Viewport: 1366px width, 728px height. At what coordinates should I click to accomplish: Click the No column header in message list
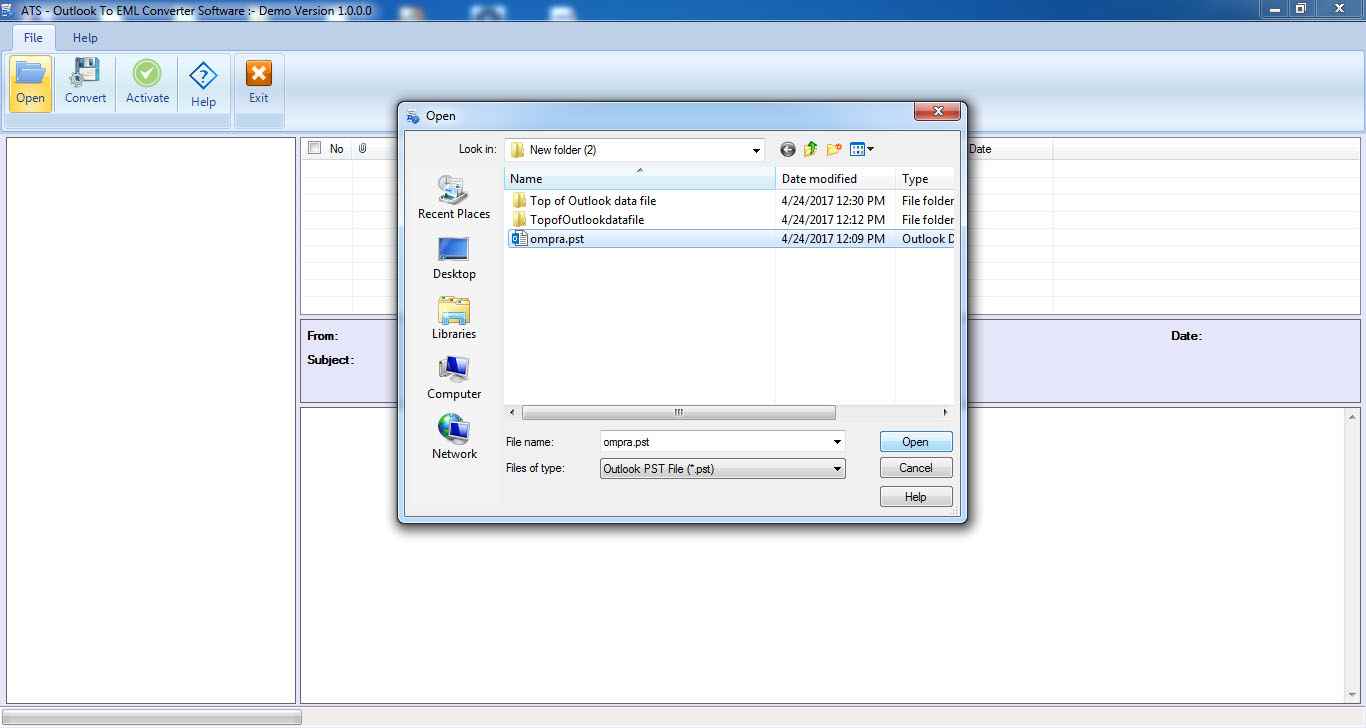pyautogui.click(x=337, y=149)
